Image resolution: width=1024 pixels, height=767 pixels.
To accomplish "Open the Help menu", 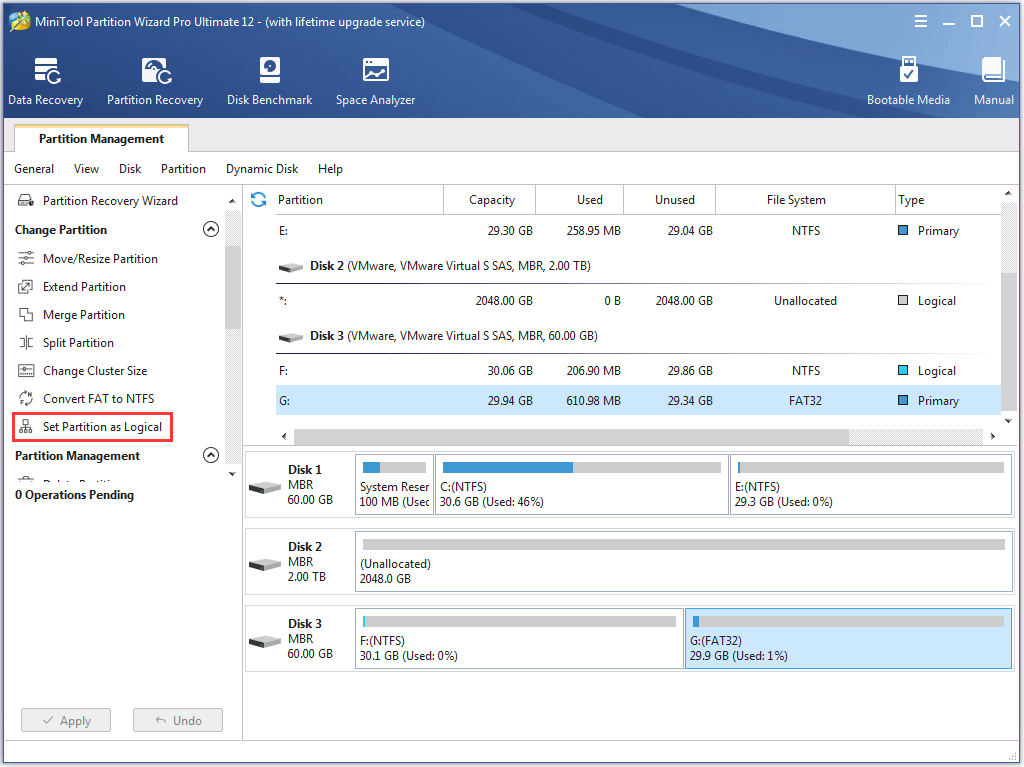I will pyautogui.click(x=330, y=169).
